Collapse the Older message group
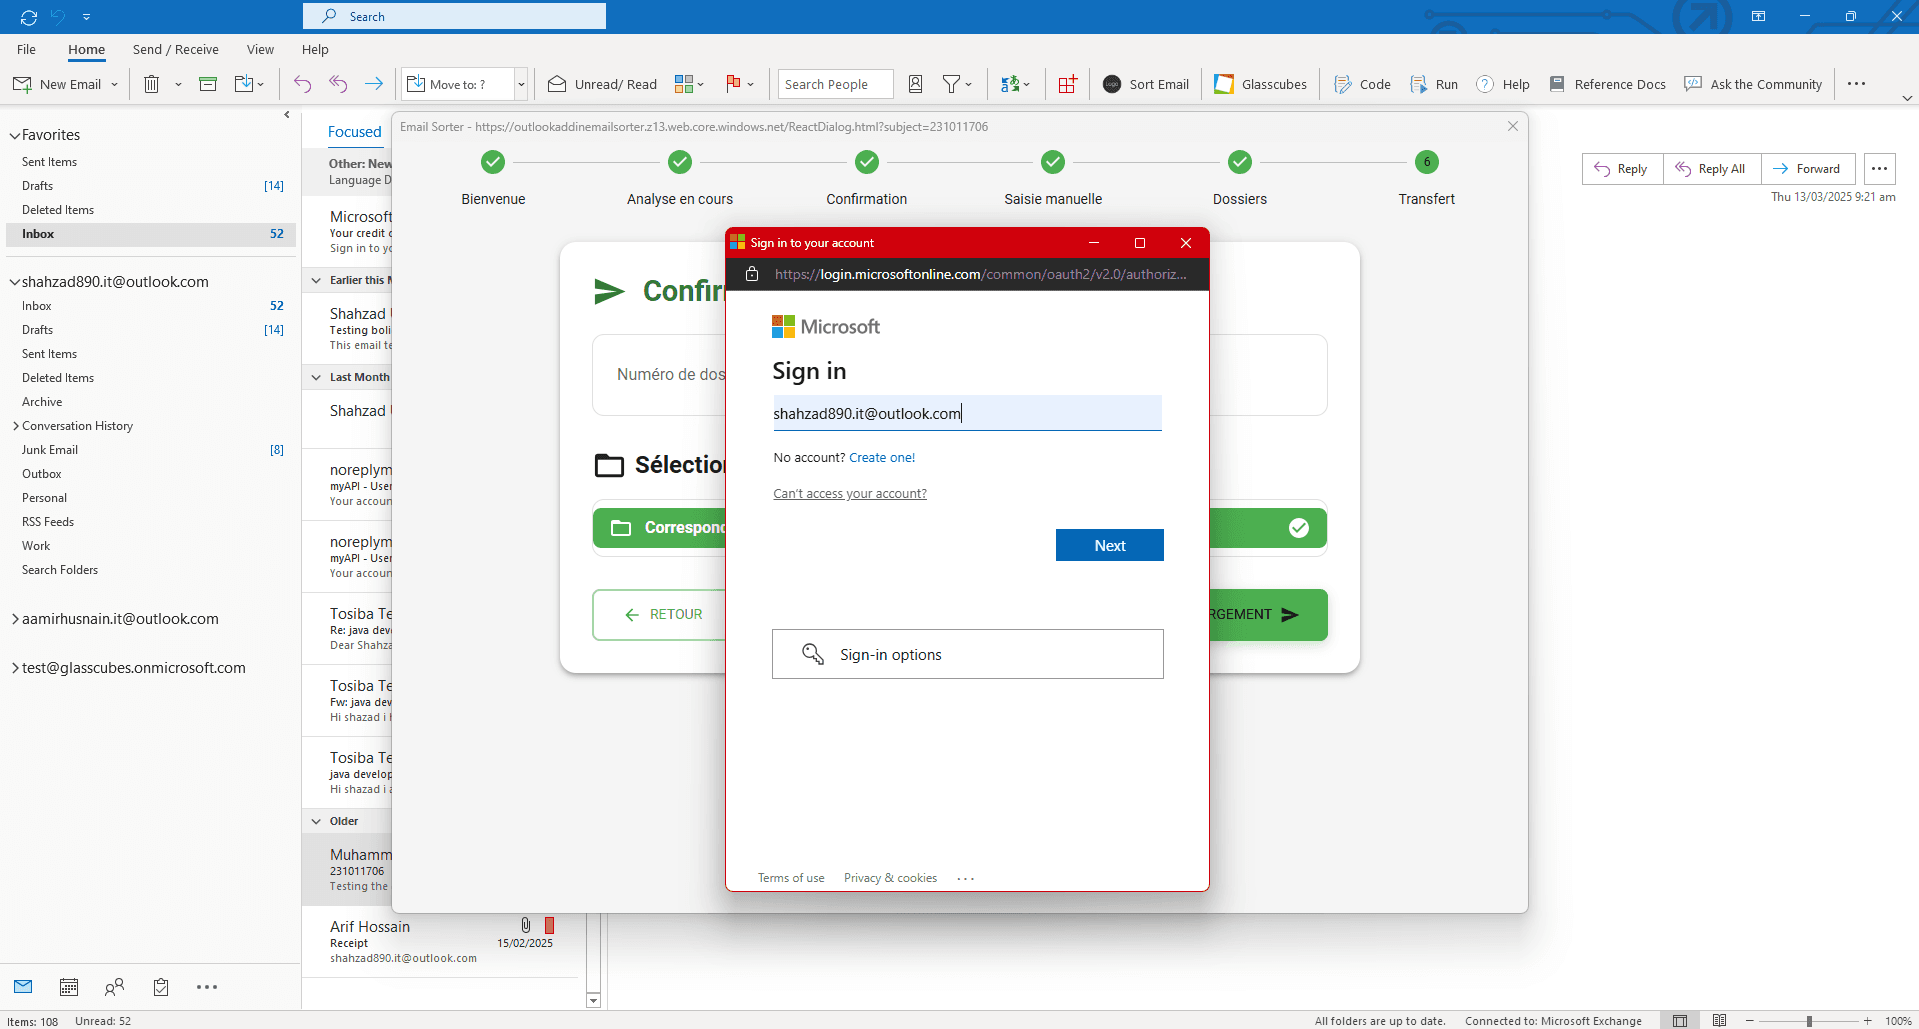The width and height of the screenshot is (1919, 1029). (x=316, y=821)
